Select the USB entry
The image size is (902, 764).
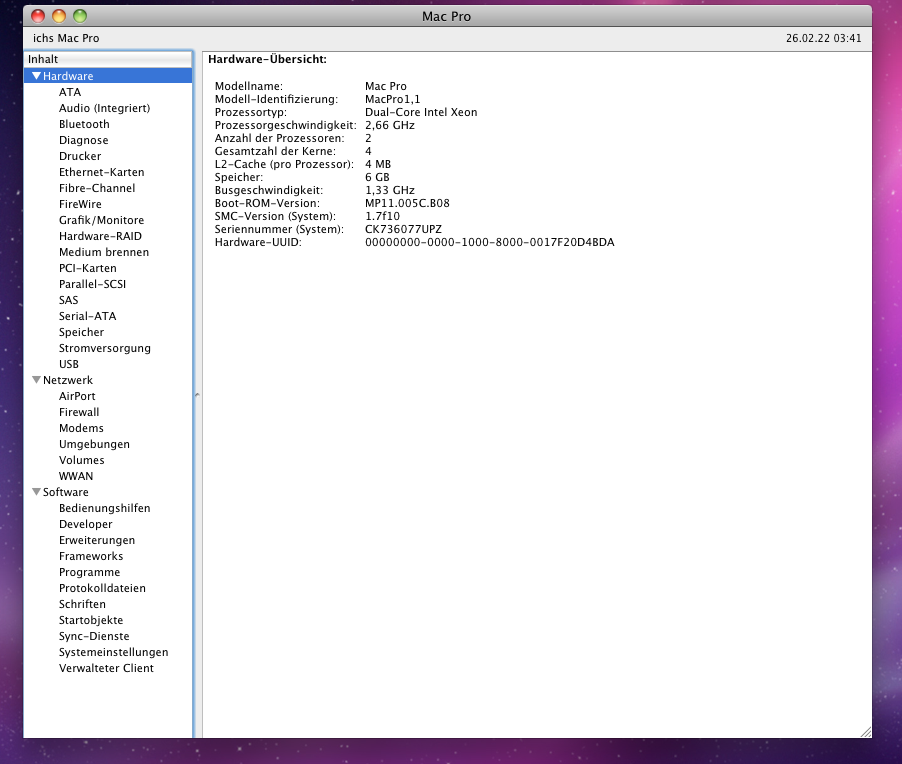point(68,364)
